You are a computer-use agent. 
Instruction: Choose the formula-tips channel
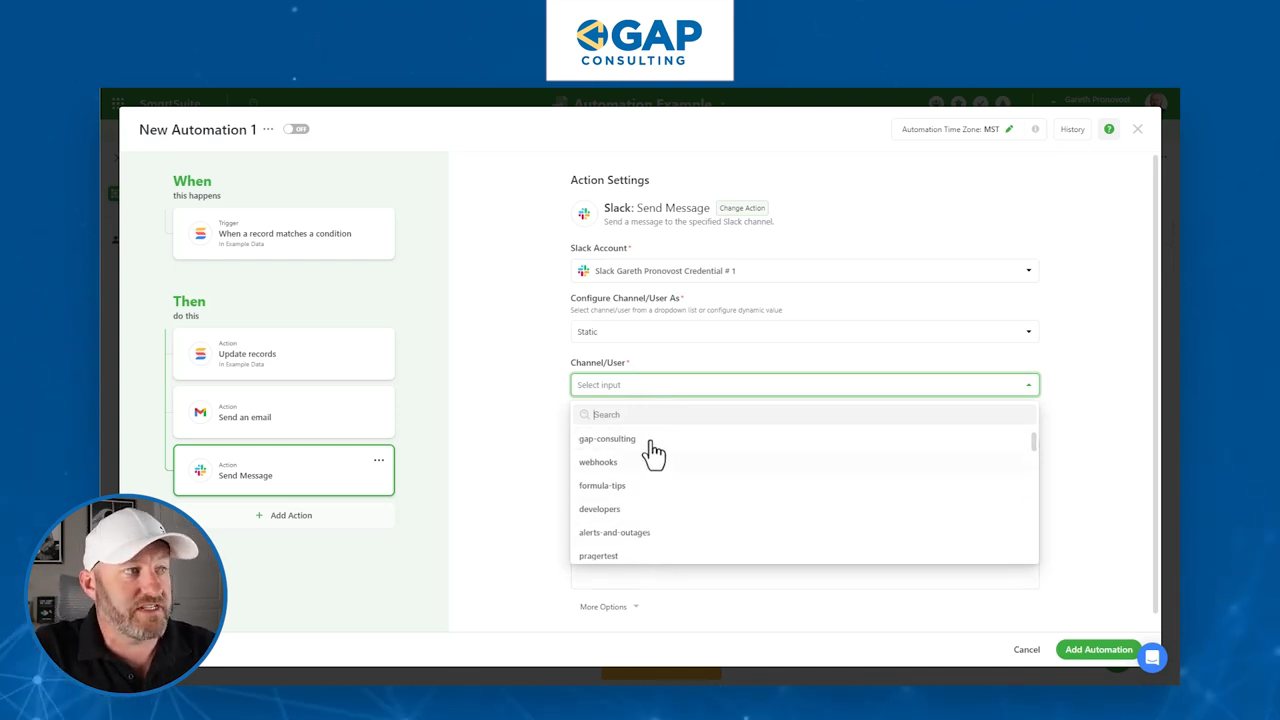(602, 485)
